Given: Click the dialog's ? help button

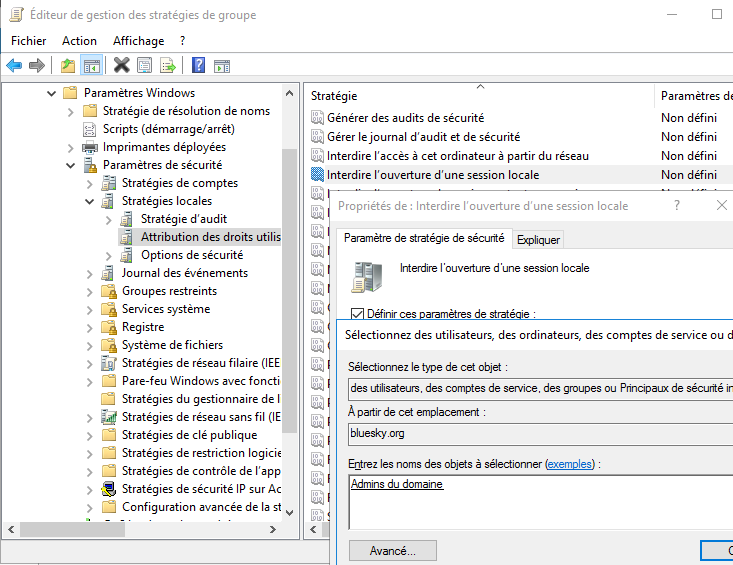Looking at the screenshot, I should tap(676, 205).
